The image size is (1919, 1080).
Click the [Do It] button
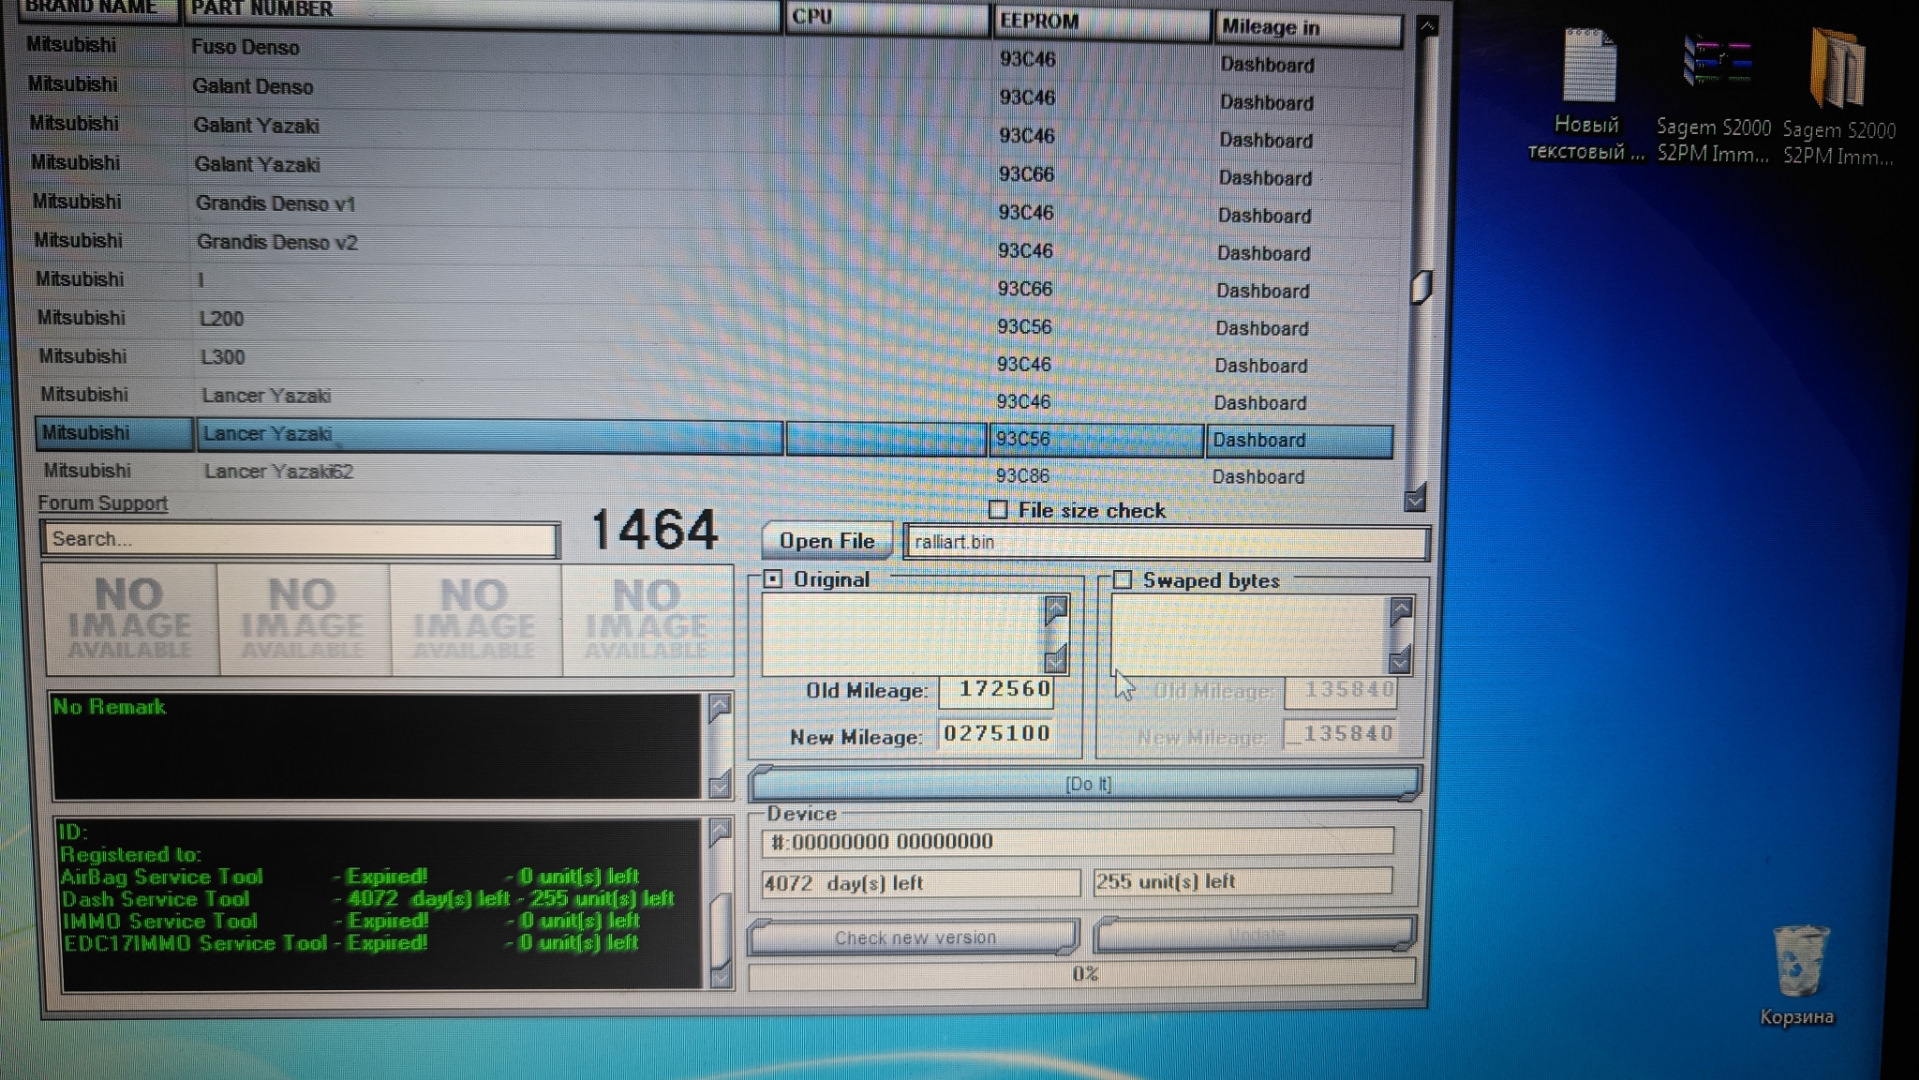coord(1086,784)
